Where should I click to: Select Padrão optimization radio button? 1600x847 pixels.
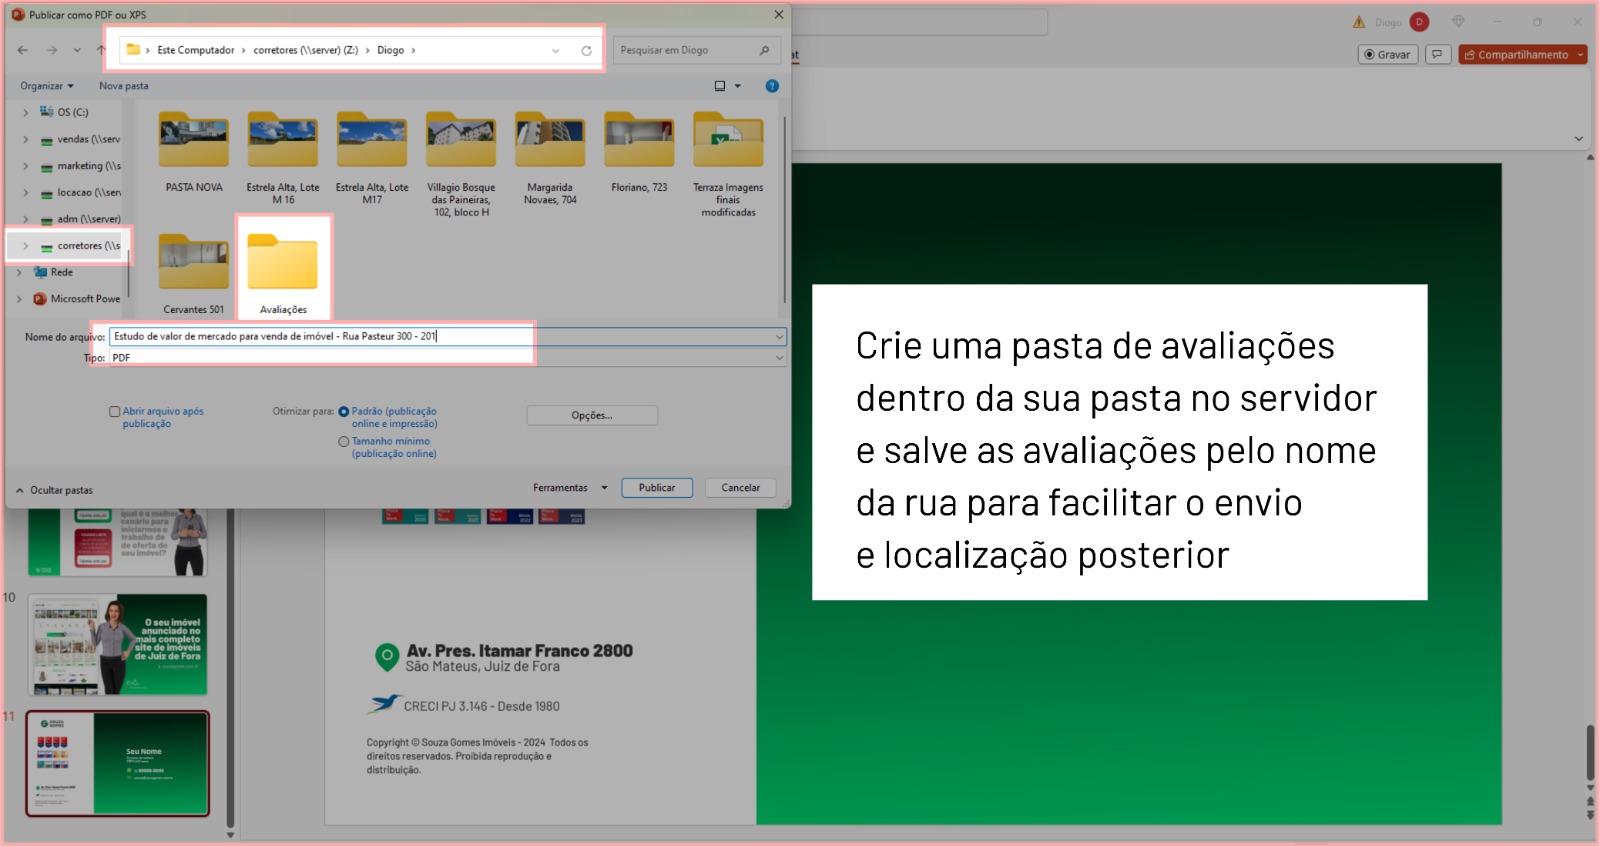coord(344,411)
